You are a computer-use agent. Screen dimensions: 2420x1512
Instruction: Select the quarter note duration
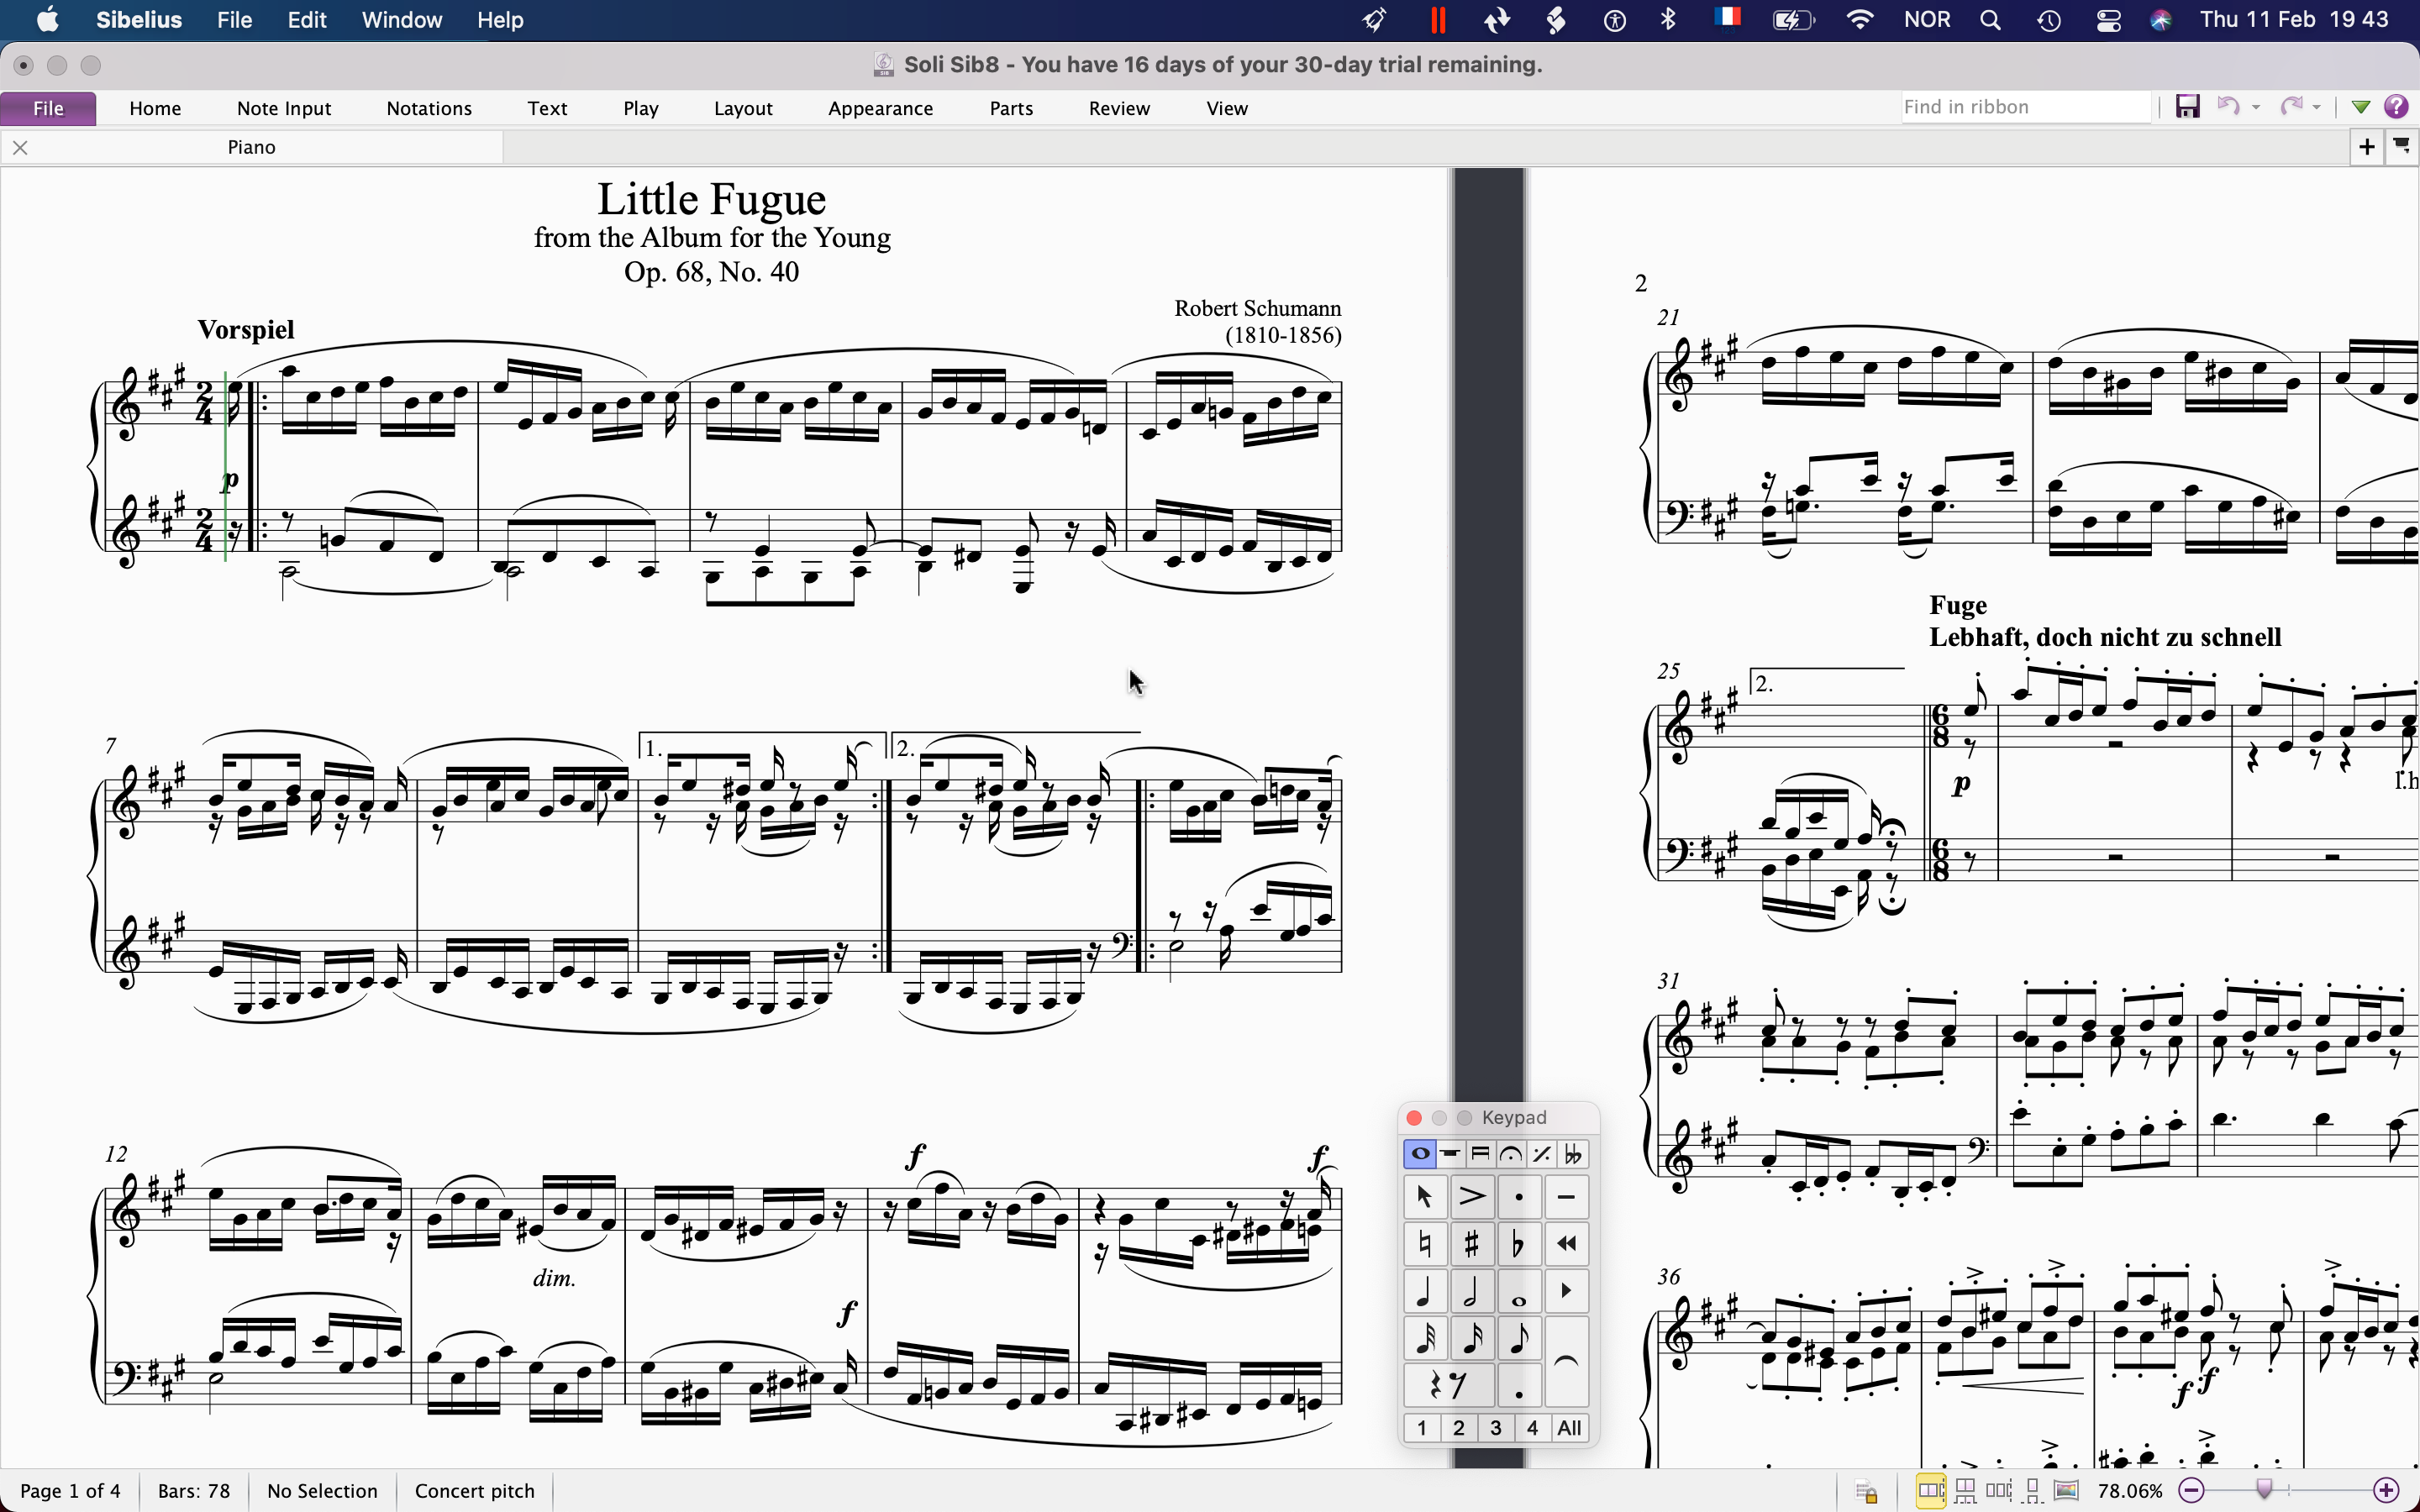point(1425,1291)
